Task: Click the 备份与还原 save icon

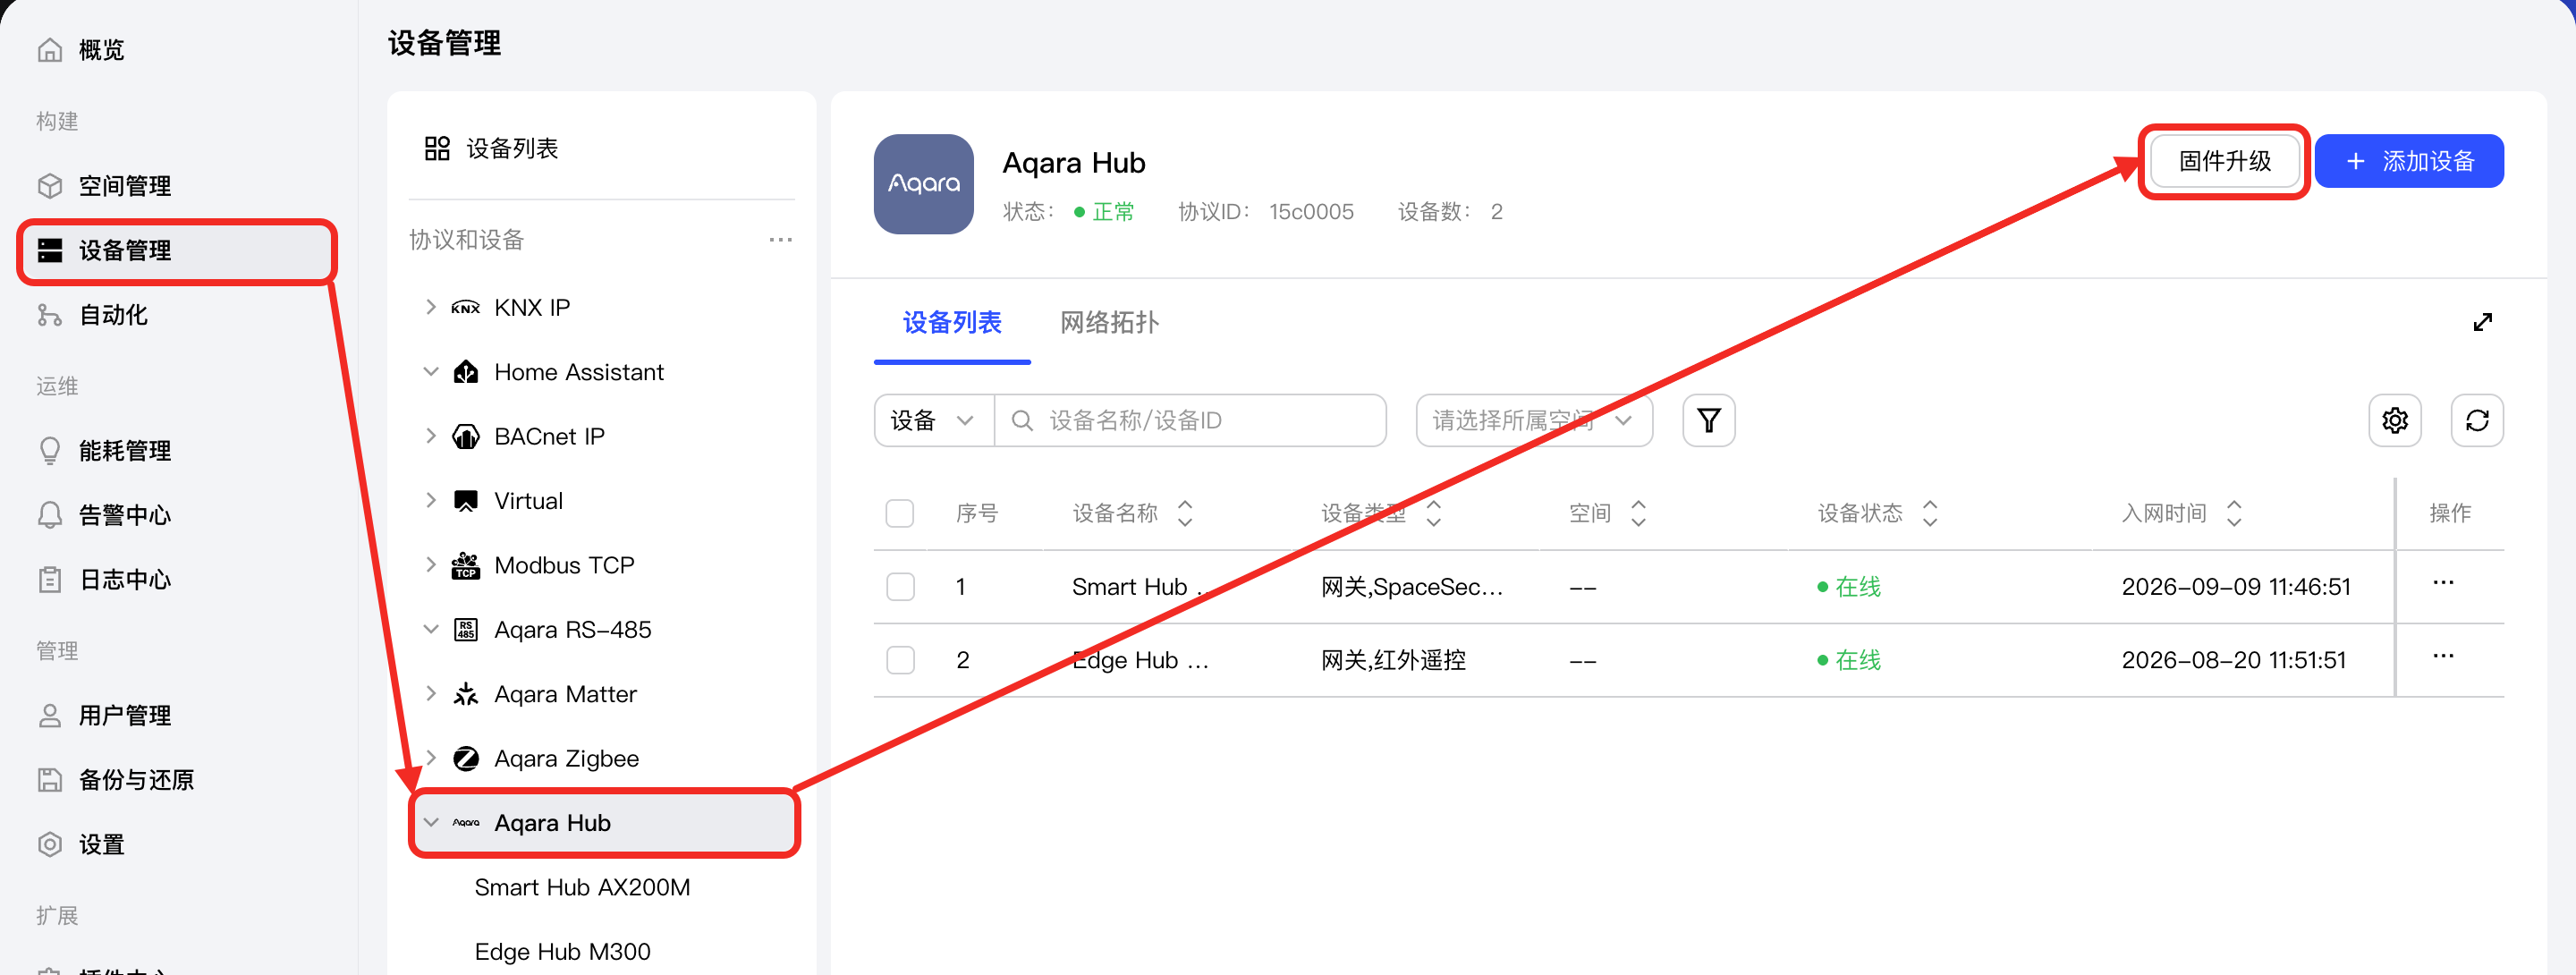Action: point(50,780)
